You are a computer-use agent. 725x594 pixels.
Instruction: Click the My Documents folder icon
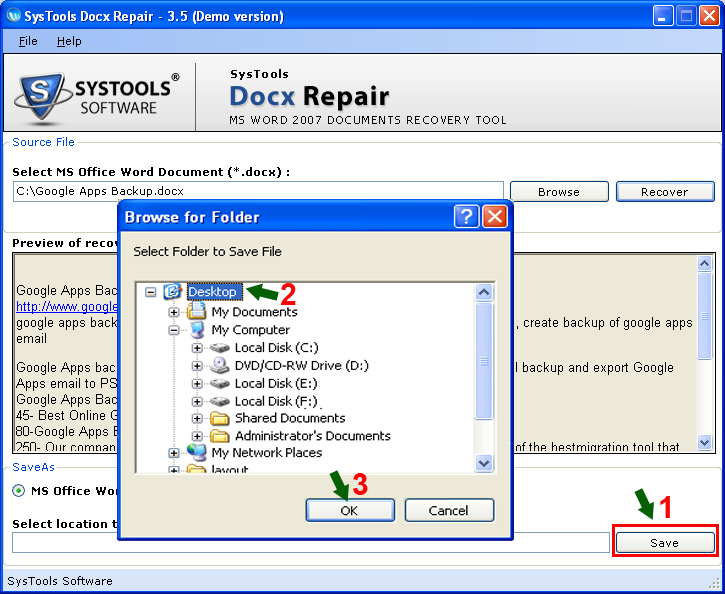pos(197,311)
